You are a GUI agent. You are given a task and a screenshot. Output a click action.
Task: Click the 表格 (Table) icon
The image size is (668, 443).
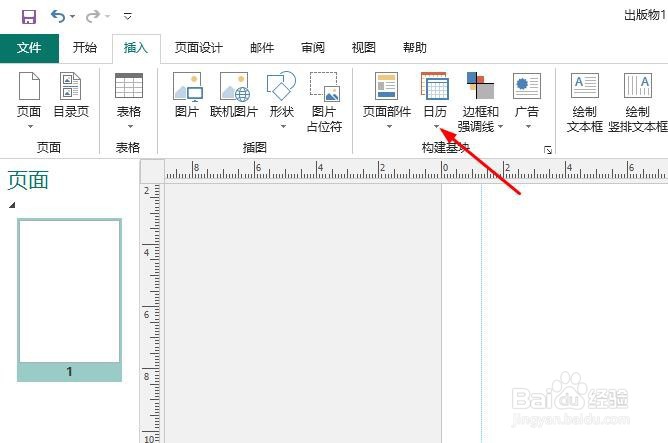point(129,86)
